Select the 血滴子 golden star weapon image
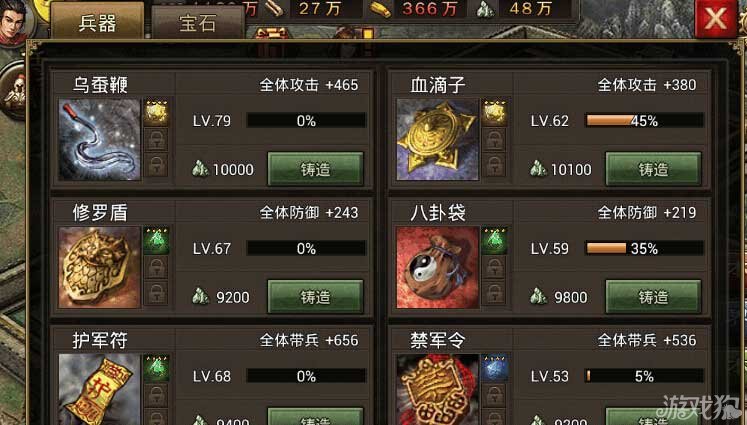 [437, 140]
